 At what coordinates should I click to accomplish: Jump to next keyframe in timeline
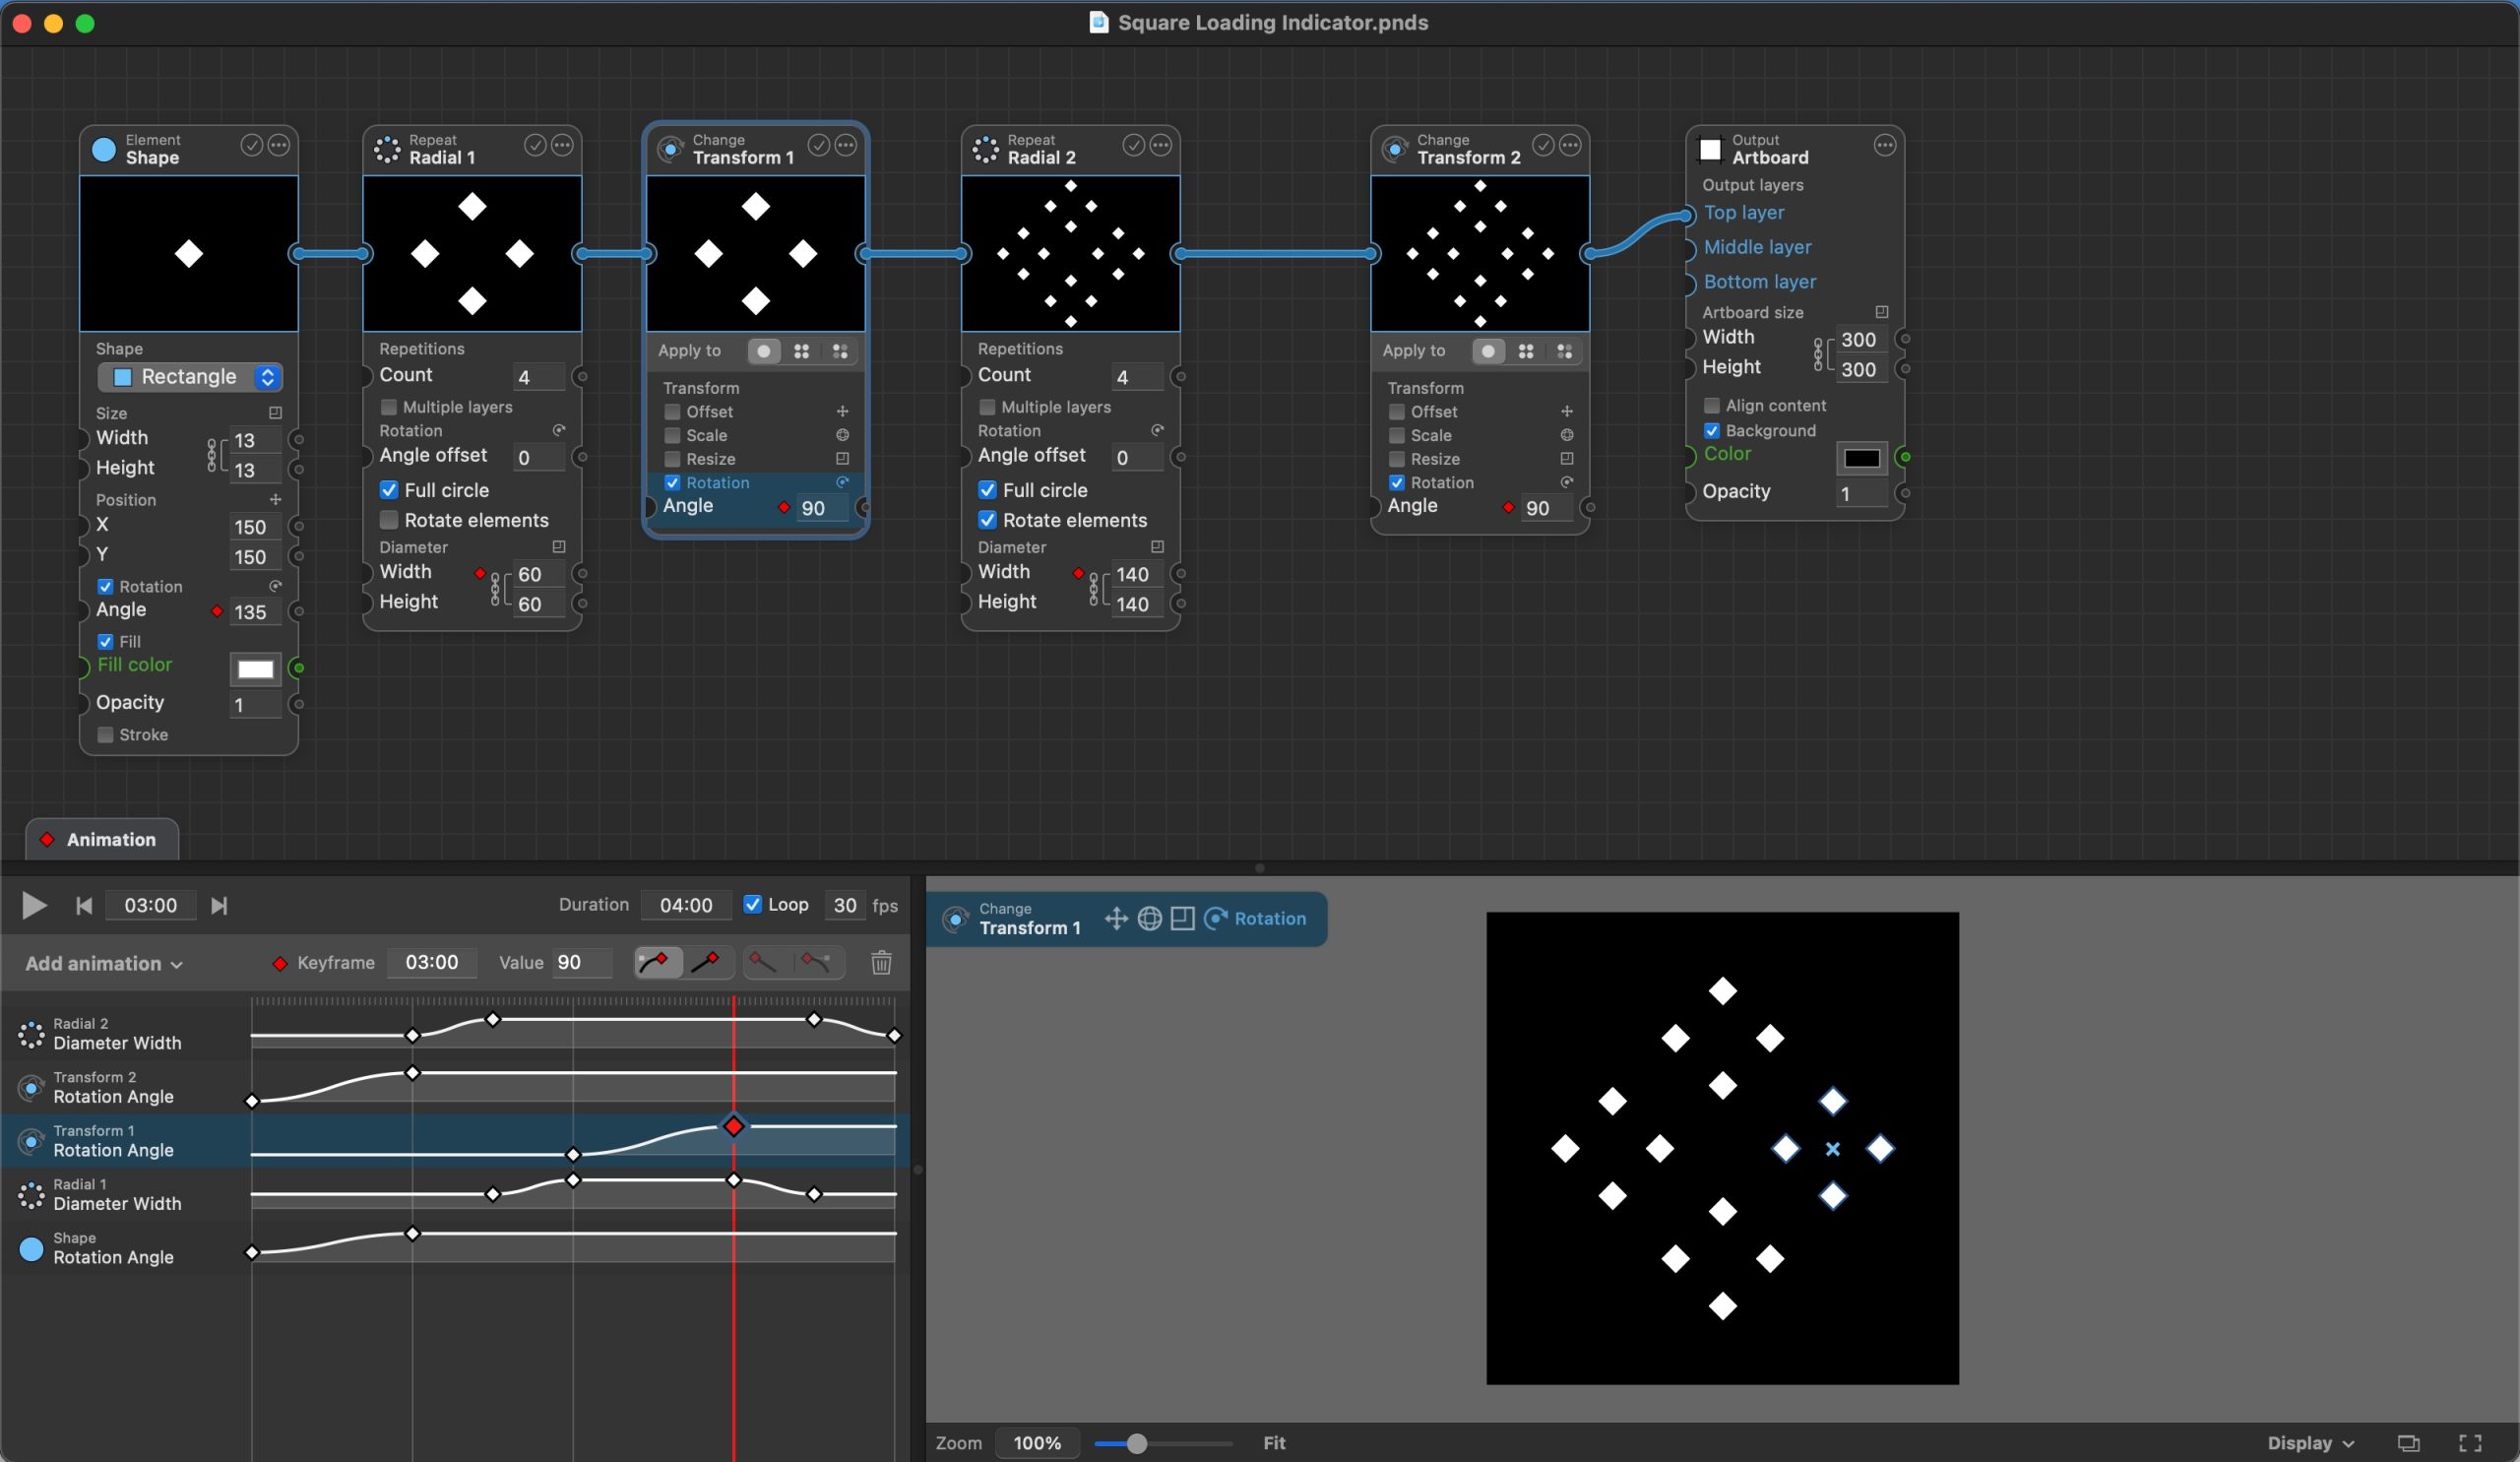[x=219, y=905]
